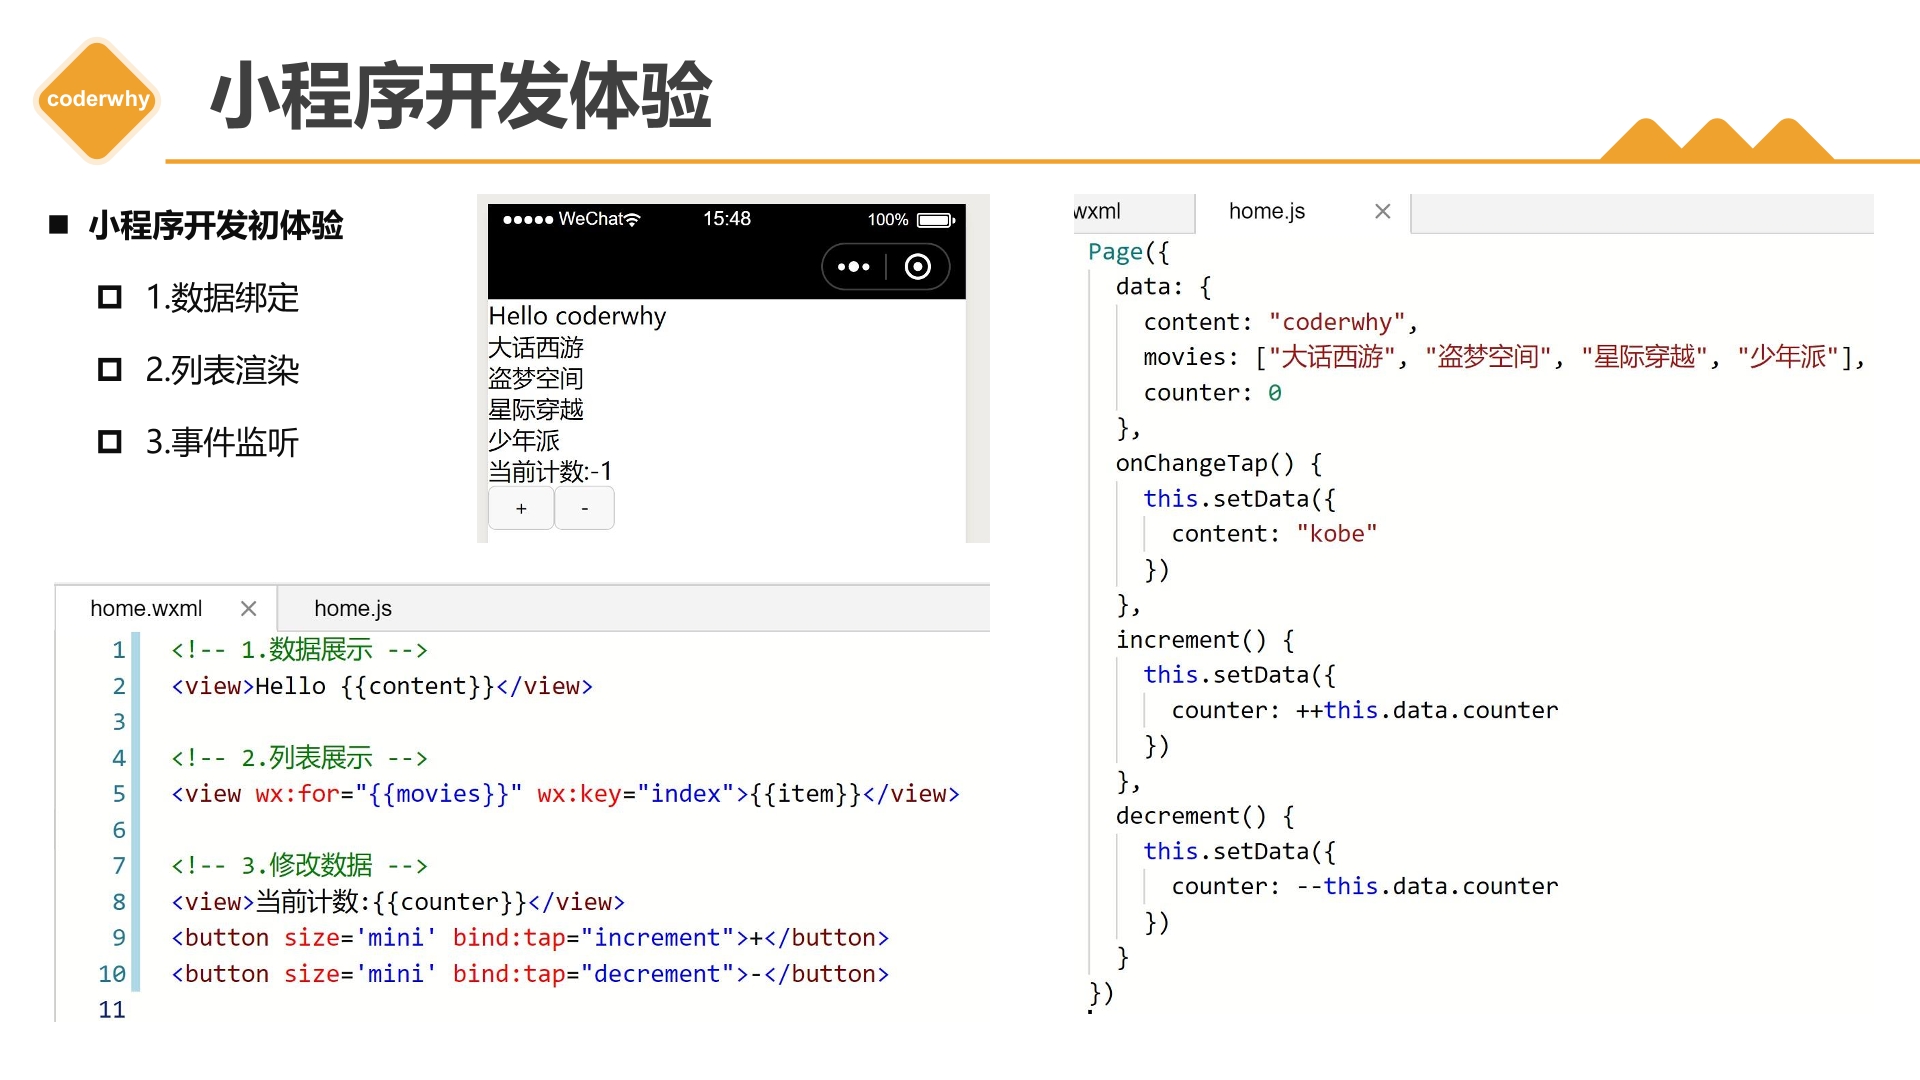The image size is (1920, 1080).
Task: Click the checkbox bullet beside 3.事件监听
Action: [110, 442]
